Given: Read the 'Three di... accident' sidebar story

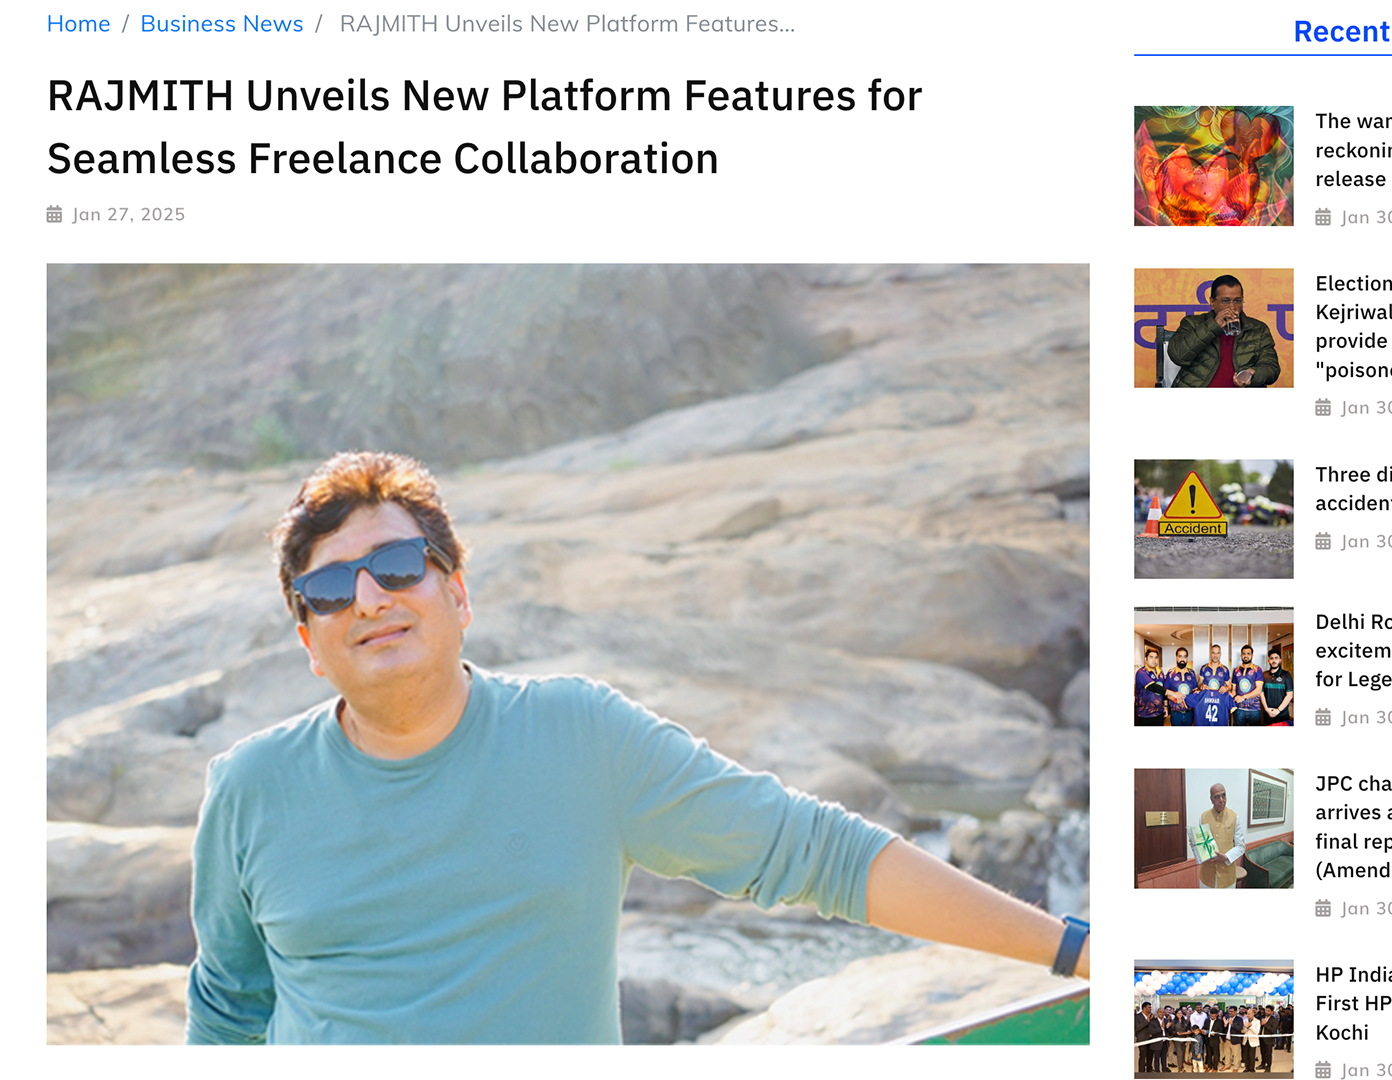Looking at the screenshot, I should (1353, 489).
